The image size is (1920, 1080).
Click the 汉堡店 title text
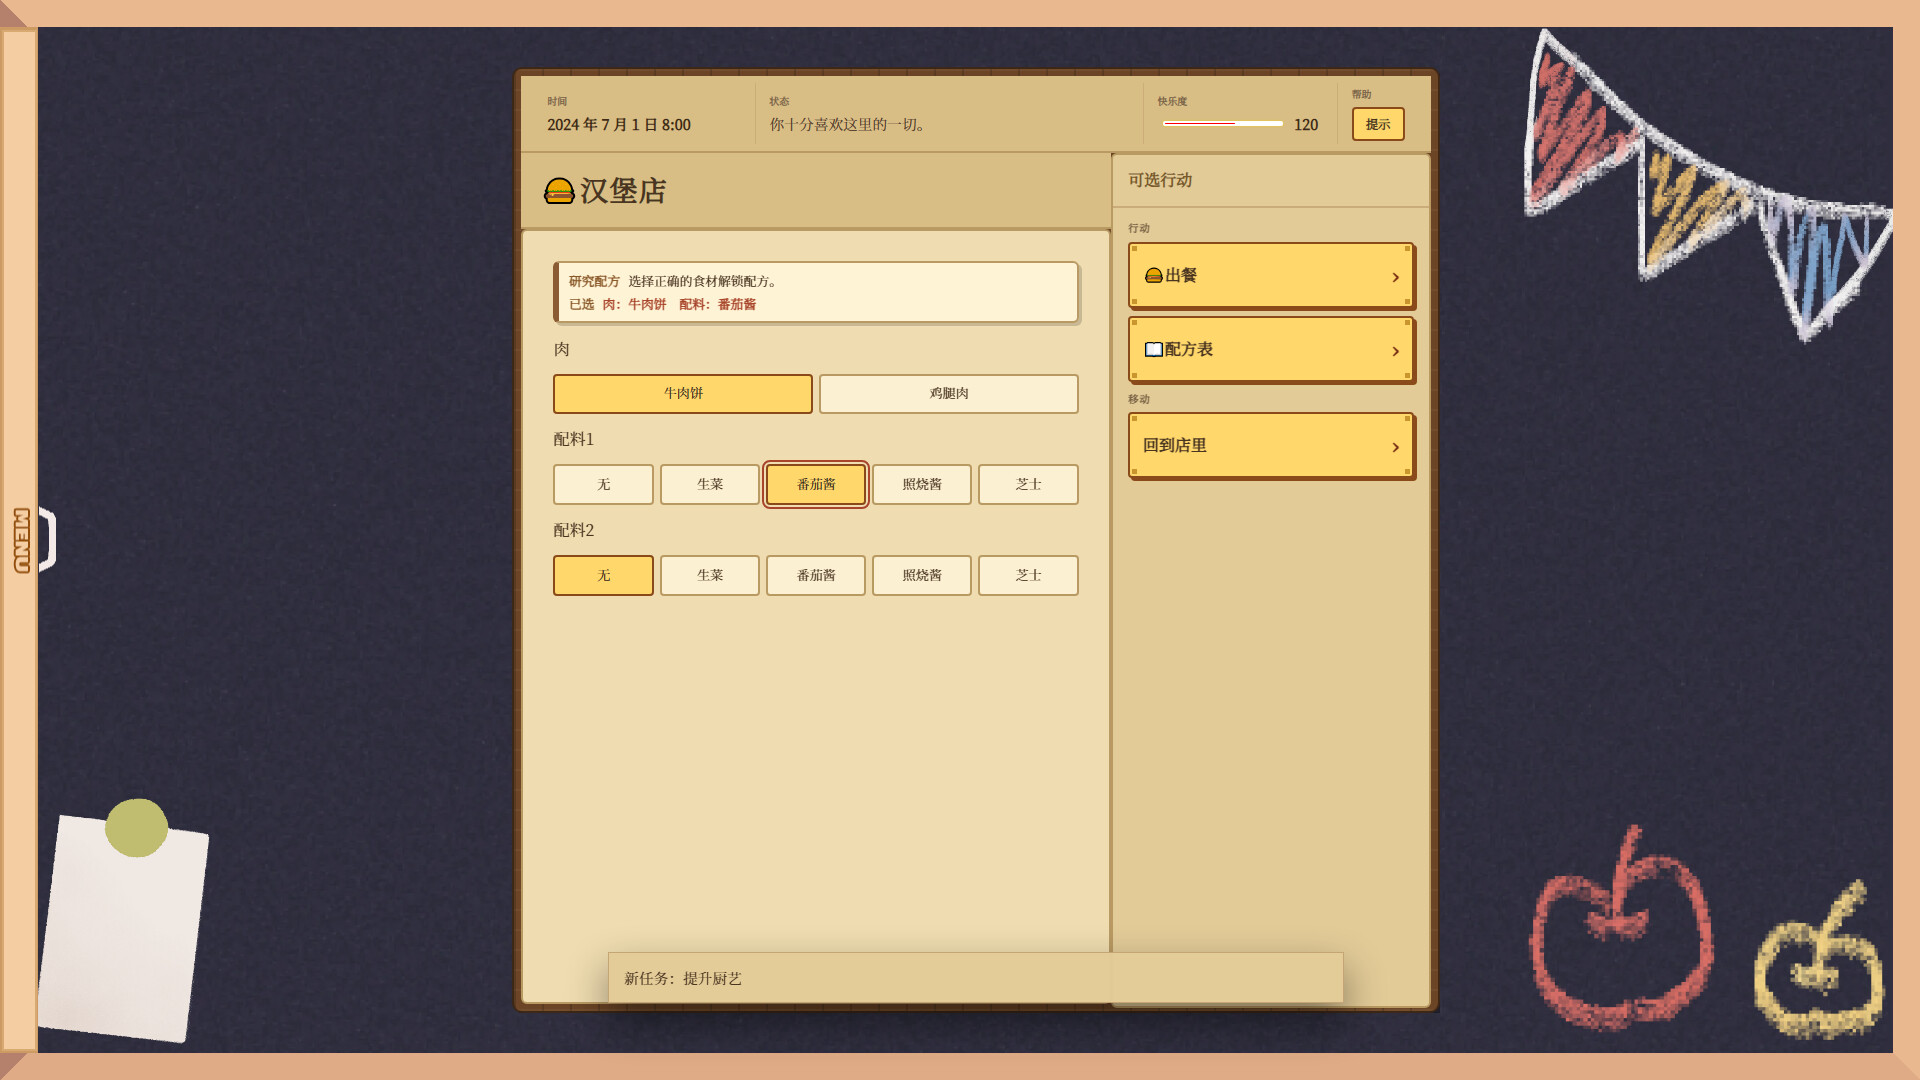(x=623, y=191)
